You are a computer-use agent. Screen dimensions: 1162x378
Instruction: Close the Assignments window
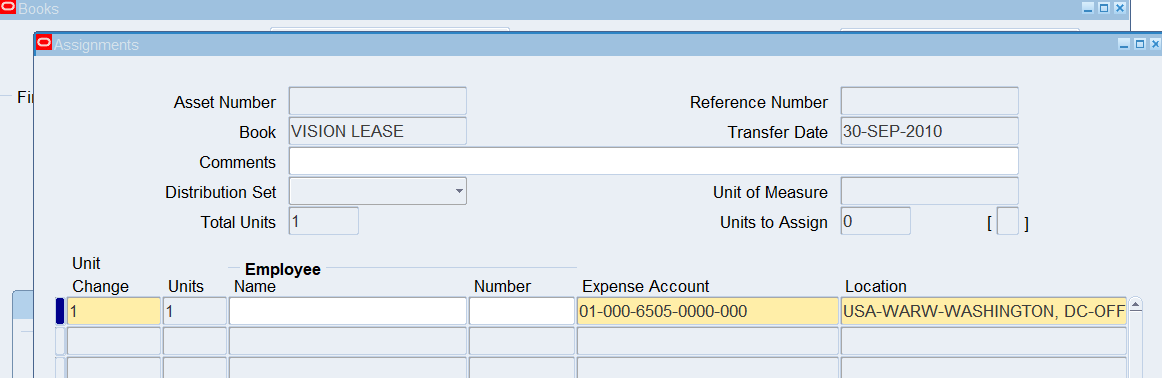(x=1155, y=44)
